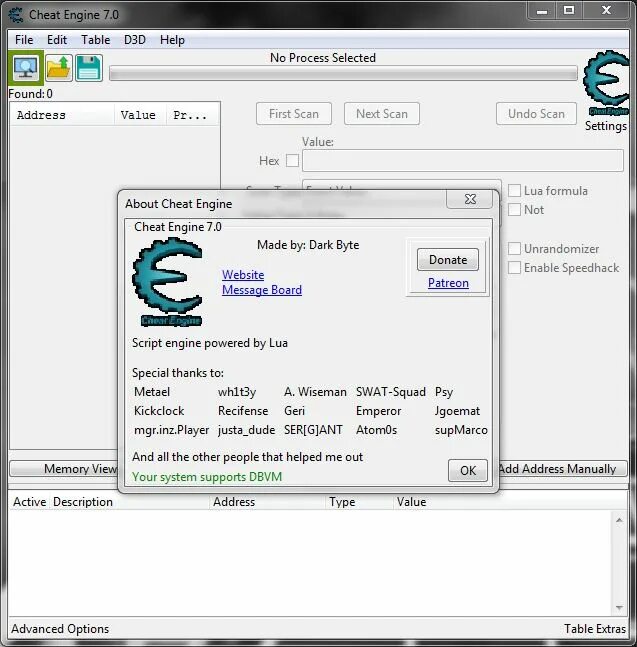This screenshot has height=647, width=637.
Task: Click "Script engine powered by Lua" text
Action: pyautogui.click(x=210, y=343)
